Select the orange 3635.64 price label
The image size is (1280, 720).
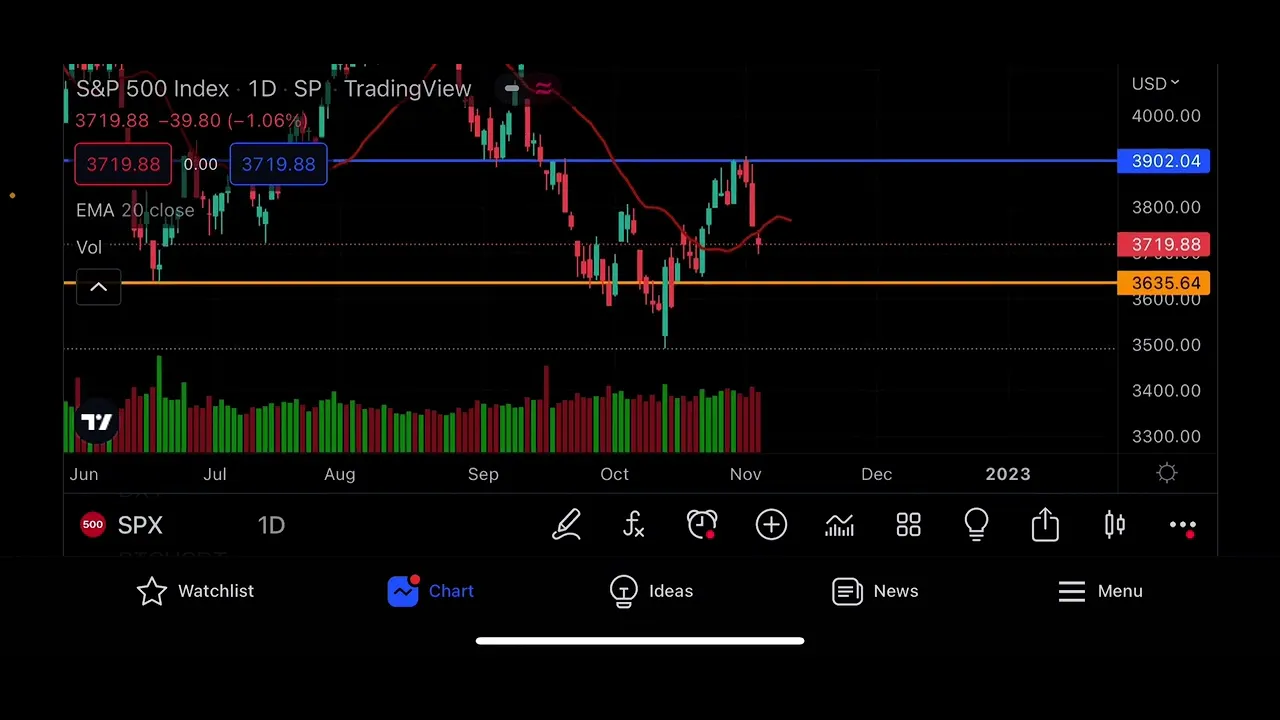pyautogui.click(x=1164, y=283)
